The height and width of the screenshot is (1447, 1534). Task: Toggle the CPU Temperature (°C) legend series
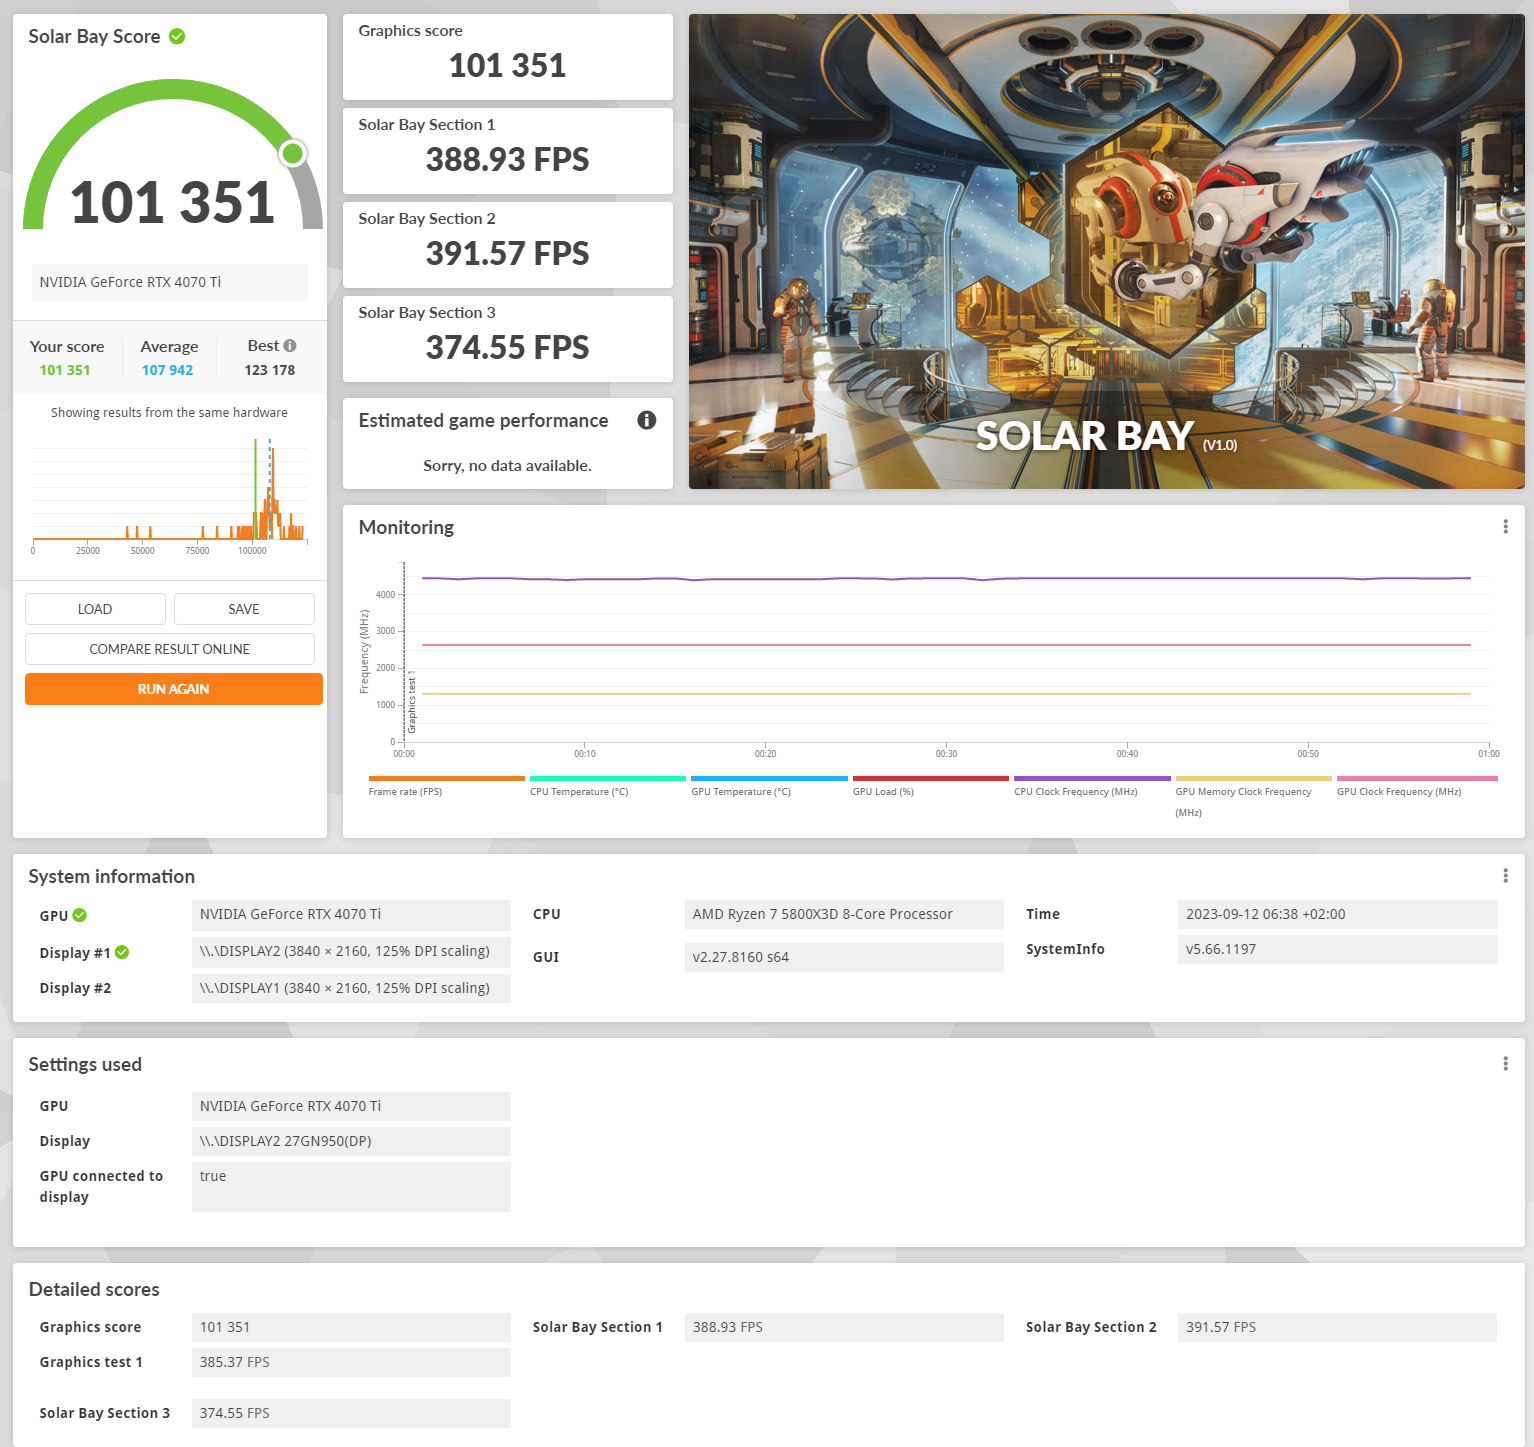(x=608, y=786)
